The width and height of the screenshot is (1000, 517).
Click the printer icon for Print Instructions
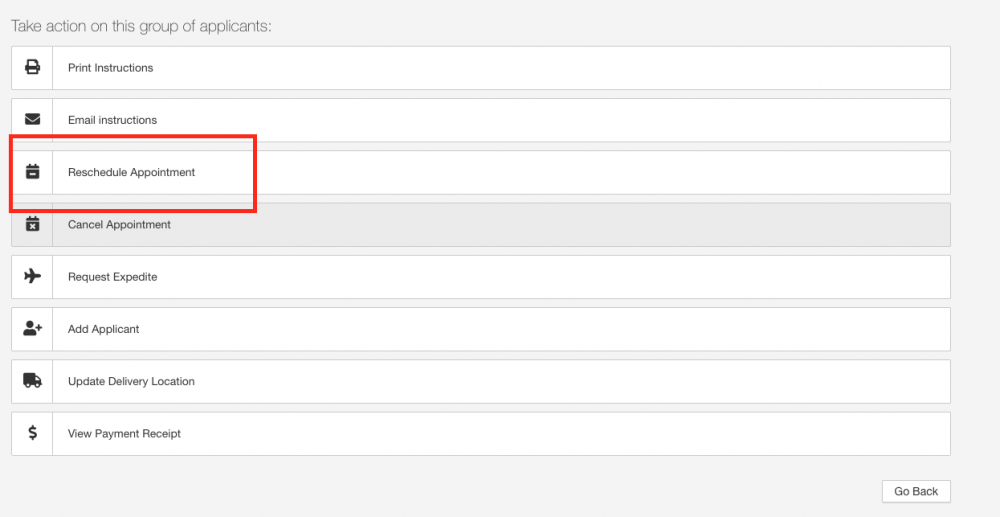32,68
